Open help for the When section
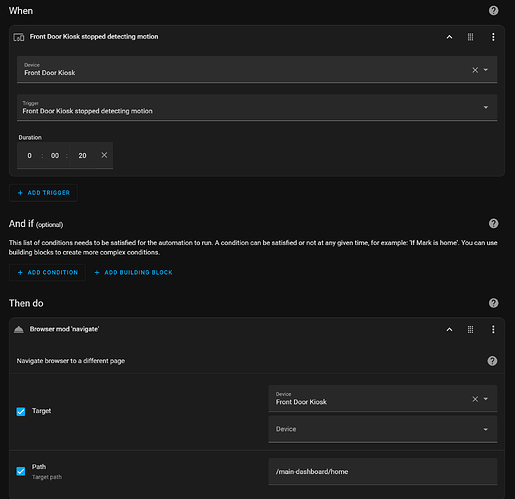The image size is (515, 499). tap(493, 11)
